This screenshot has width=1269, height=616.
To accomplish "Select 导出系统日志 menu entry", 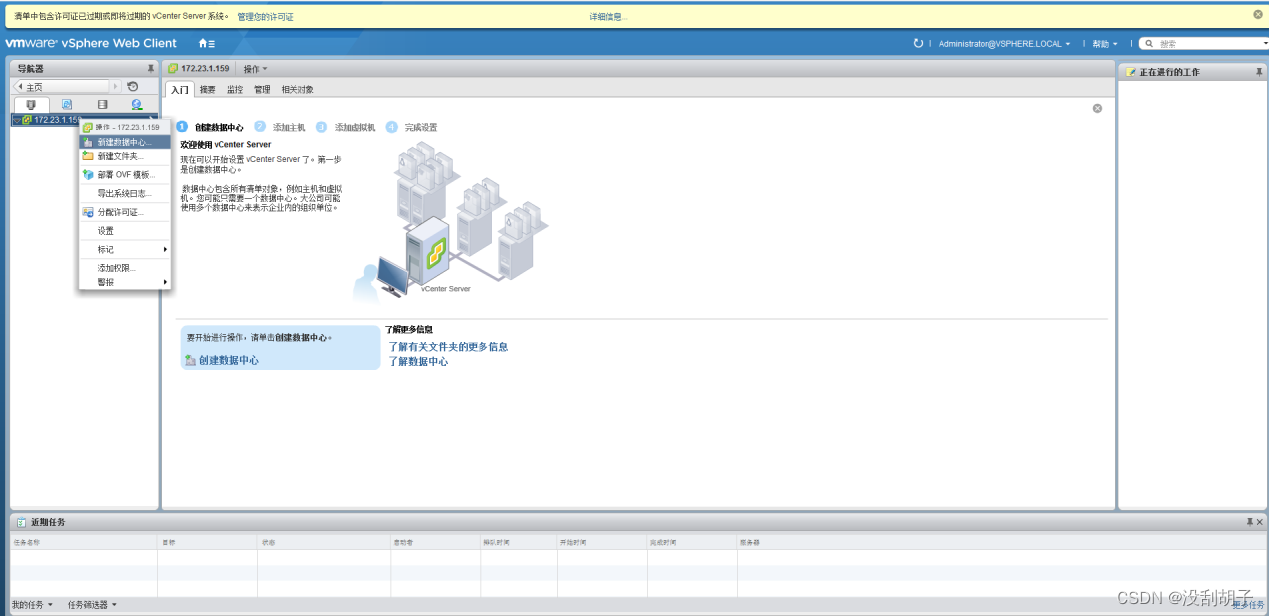I will [125, 193].
